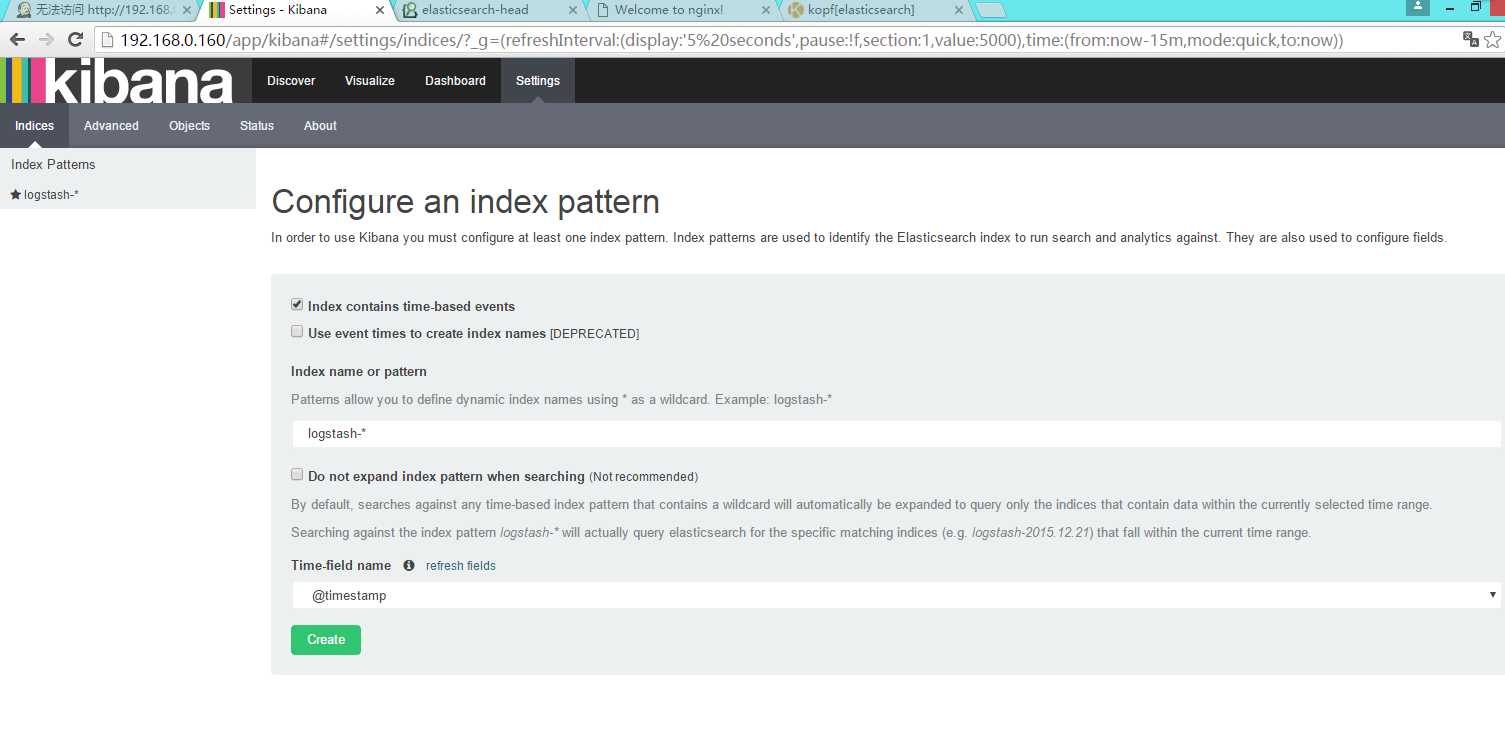Open the Chrome user profile icon
The height and width of the screenshot is (749, 1505).
point(1417,7)
